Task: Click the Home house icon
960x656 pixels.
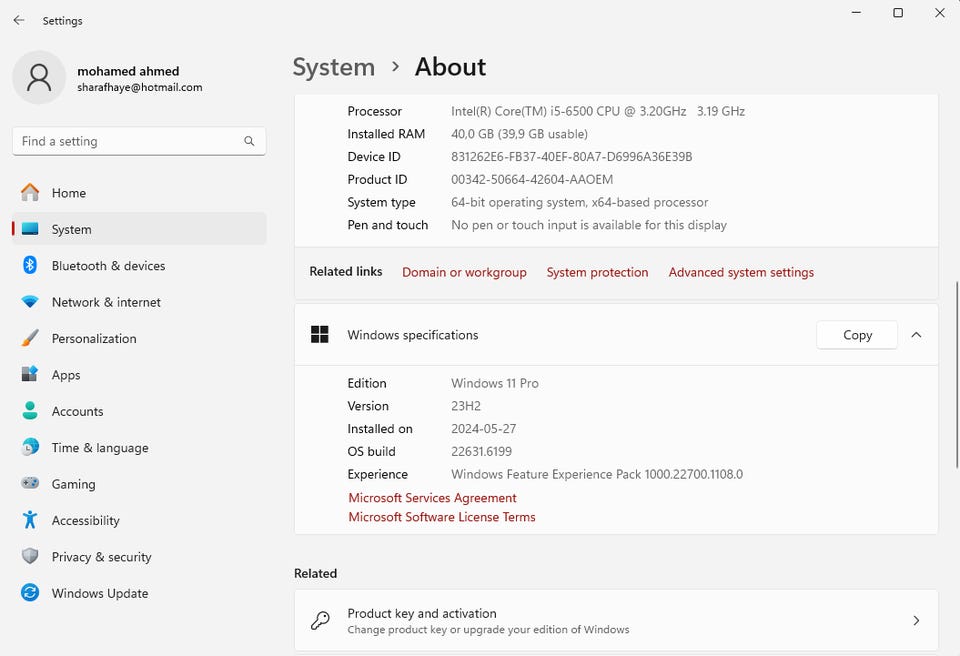Action: pos(29,192)
